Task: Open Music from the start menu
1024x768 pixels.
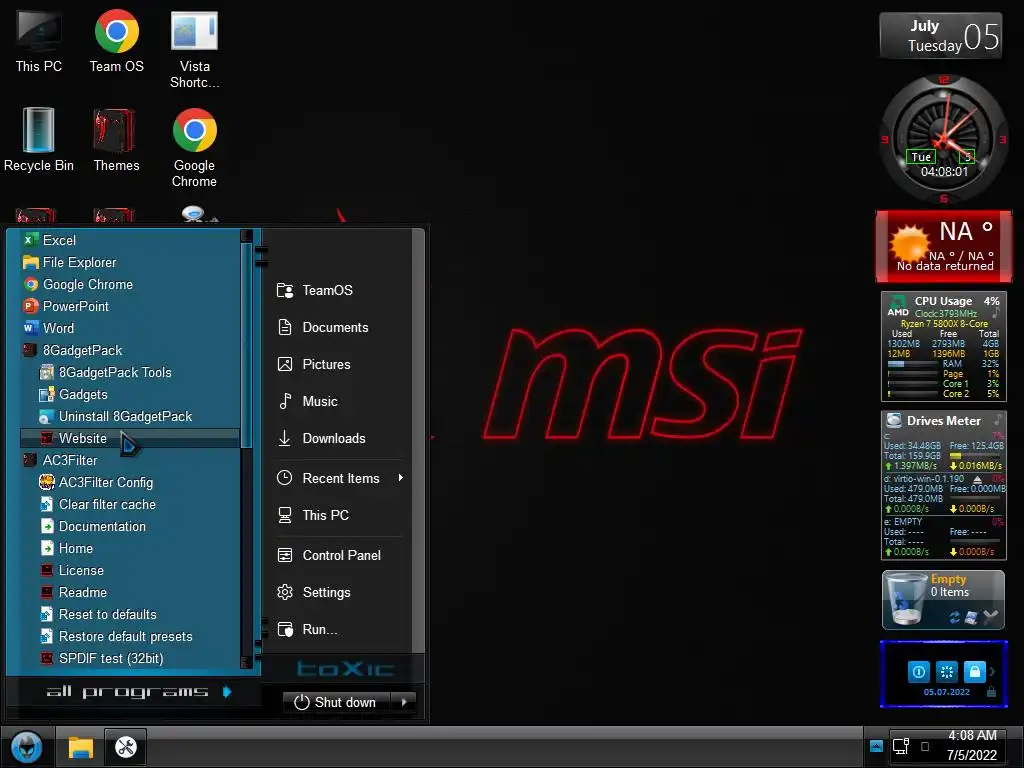Action: (308, 402)
